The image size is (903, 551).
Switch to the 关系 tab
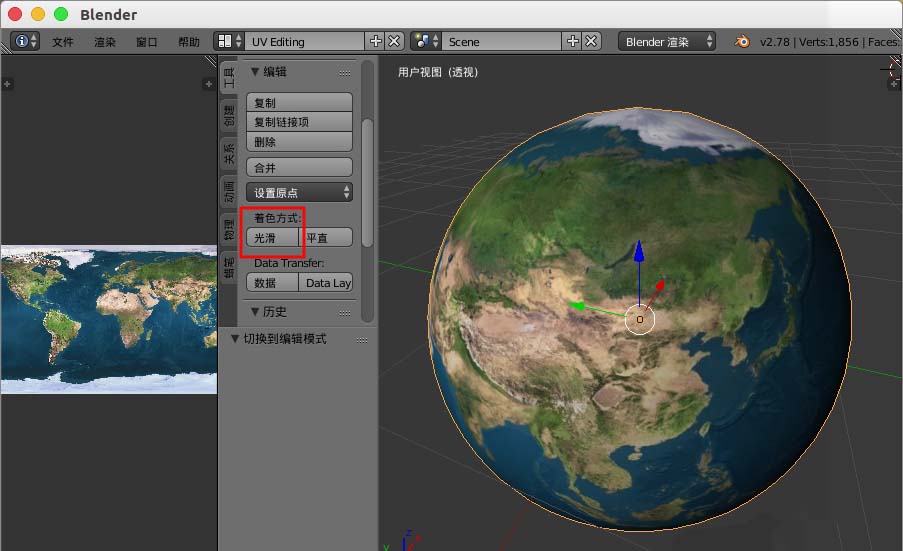pos(229,153)
